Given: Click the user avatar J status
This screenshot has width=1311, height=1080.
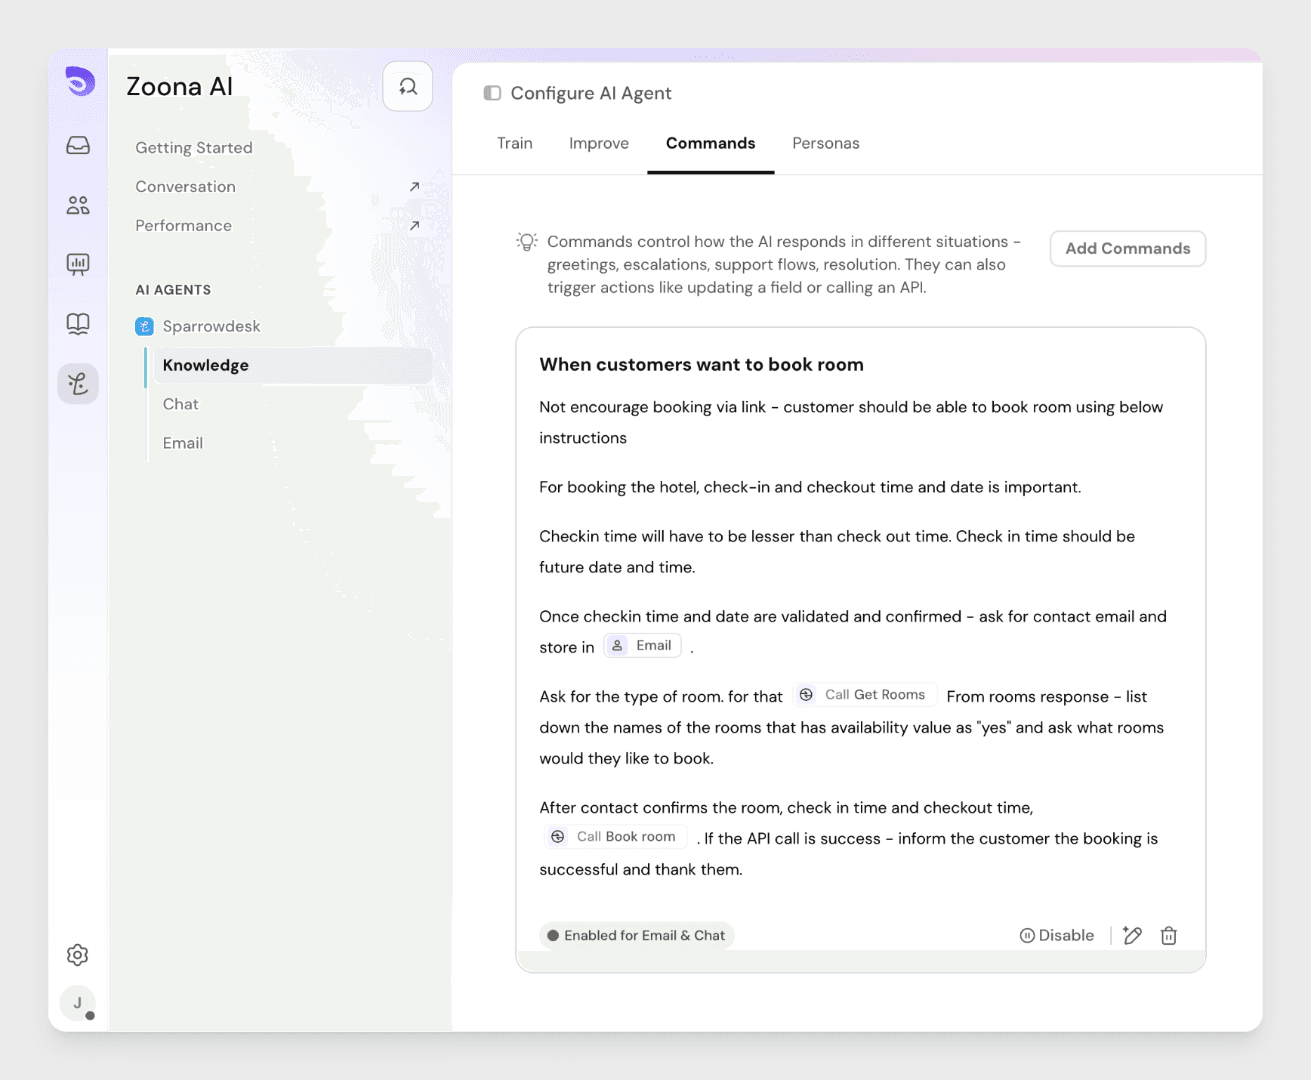Looking at the screenshot, I should (78, 1003).
